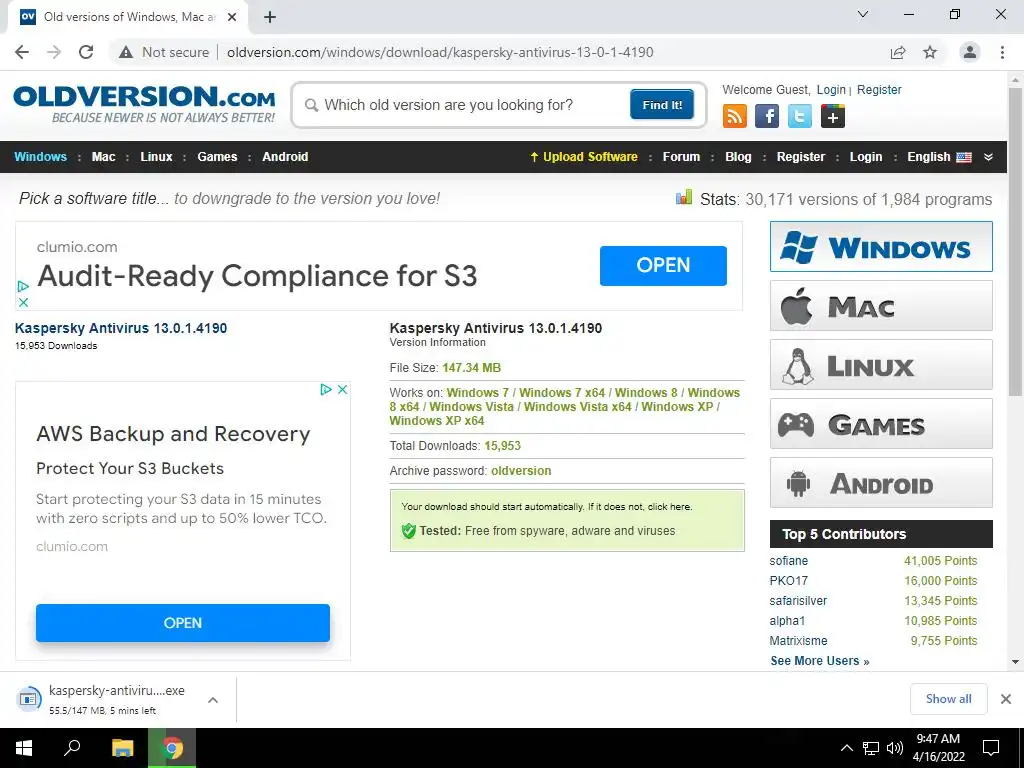The image size is (1024, 768).
Task: Close the AWS Backup and Recovery ad
Action: point(342,389)
